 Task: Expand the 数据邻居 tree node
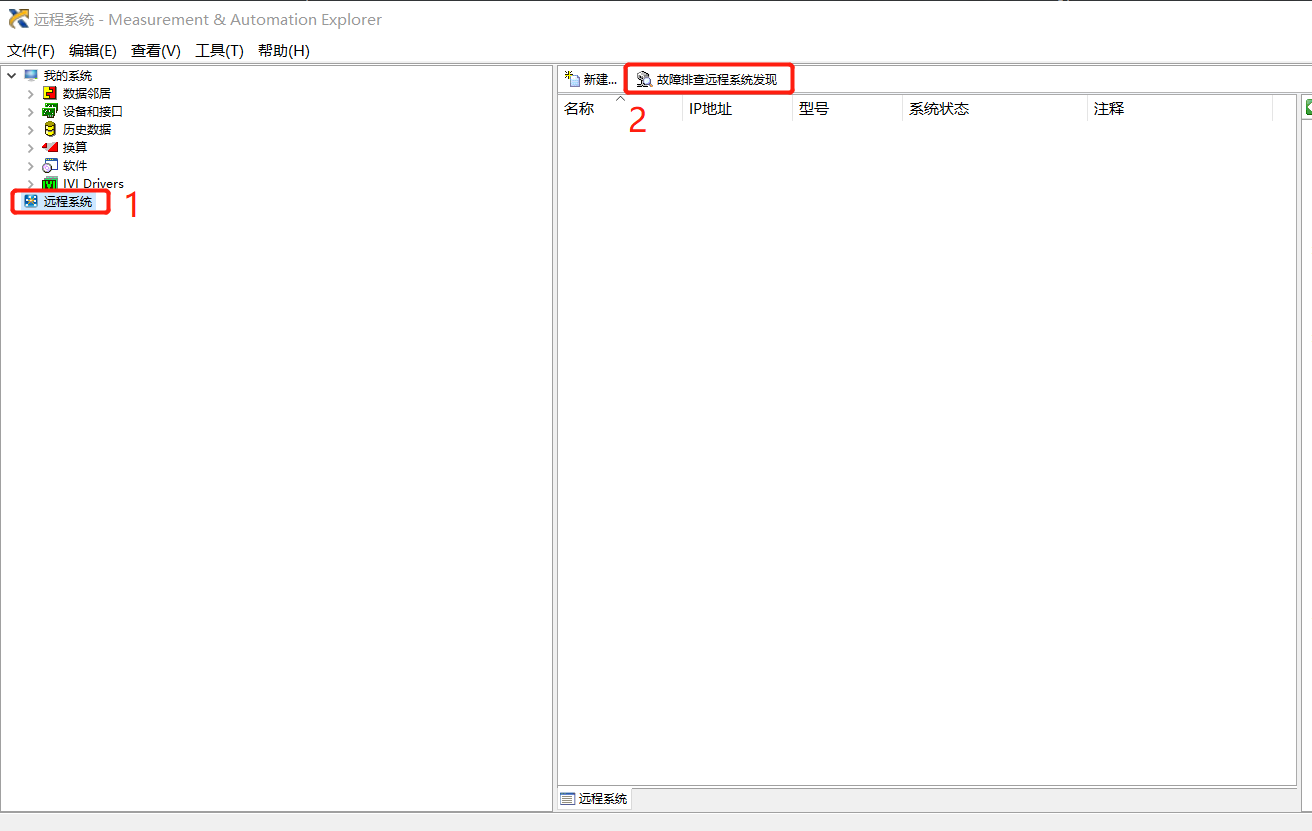(30, 94)
